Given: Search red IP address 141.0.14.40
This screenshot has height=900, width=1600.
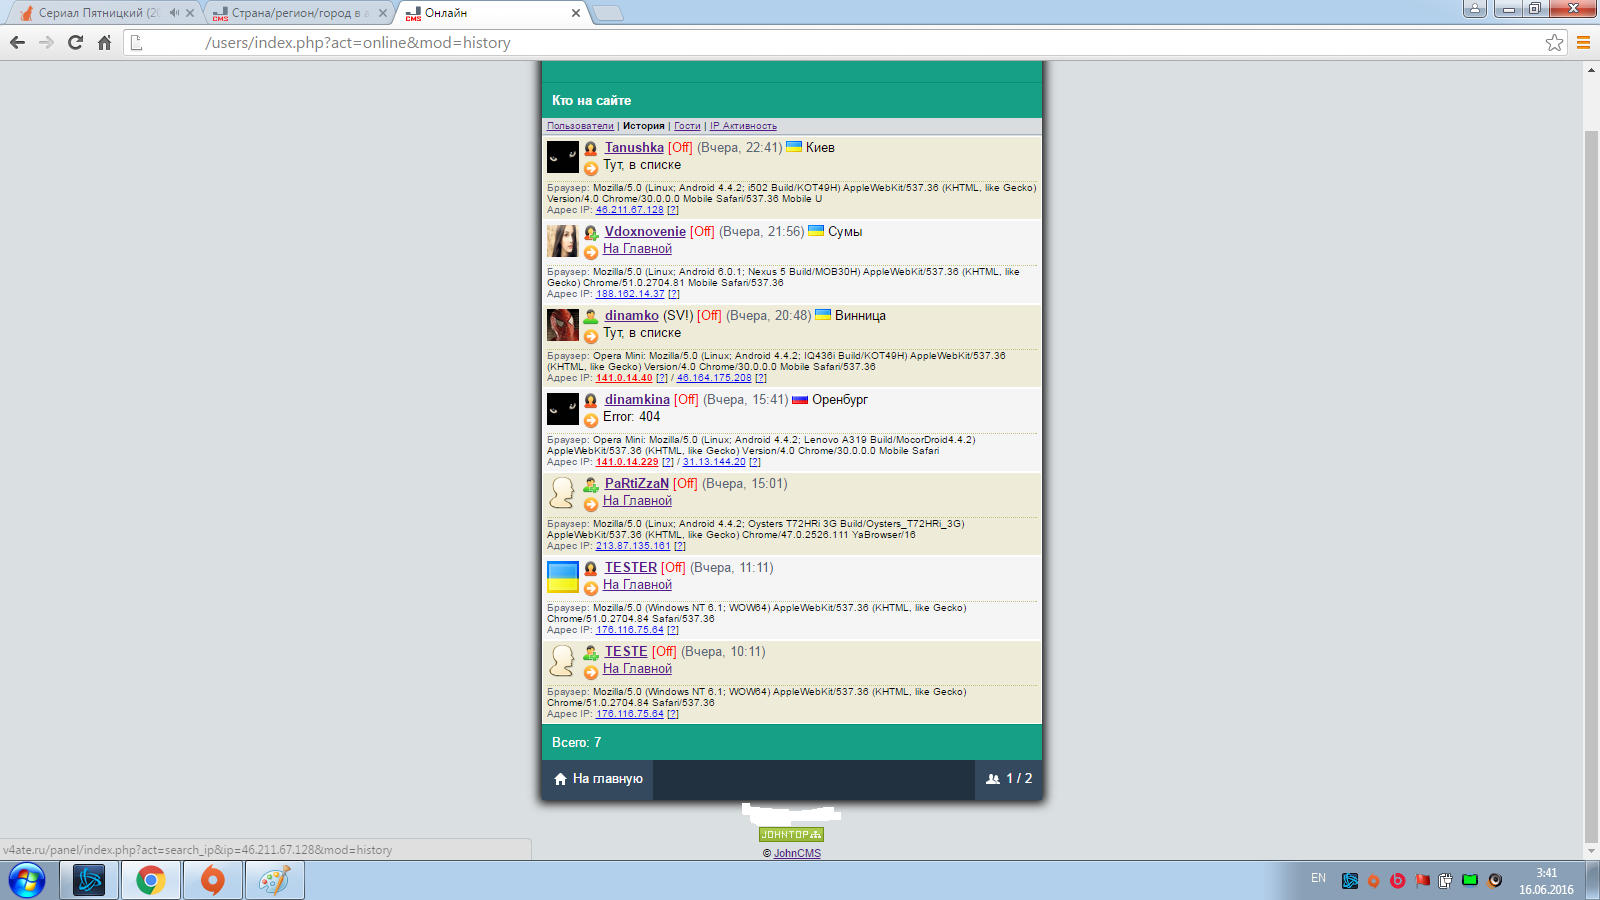Looking at the screenshot, I should [x=624, y=378].
